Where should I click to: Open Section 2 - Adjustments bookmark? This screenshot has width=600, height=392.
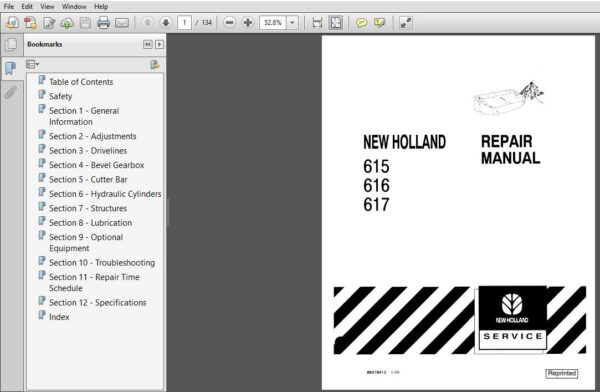93,136
